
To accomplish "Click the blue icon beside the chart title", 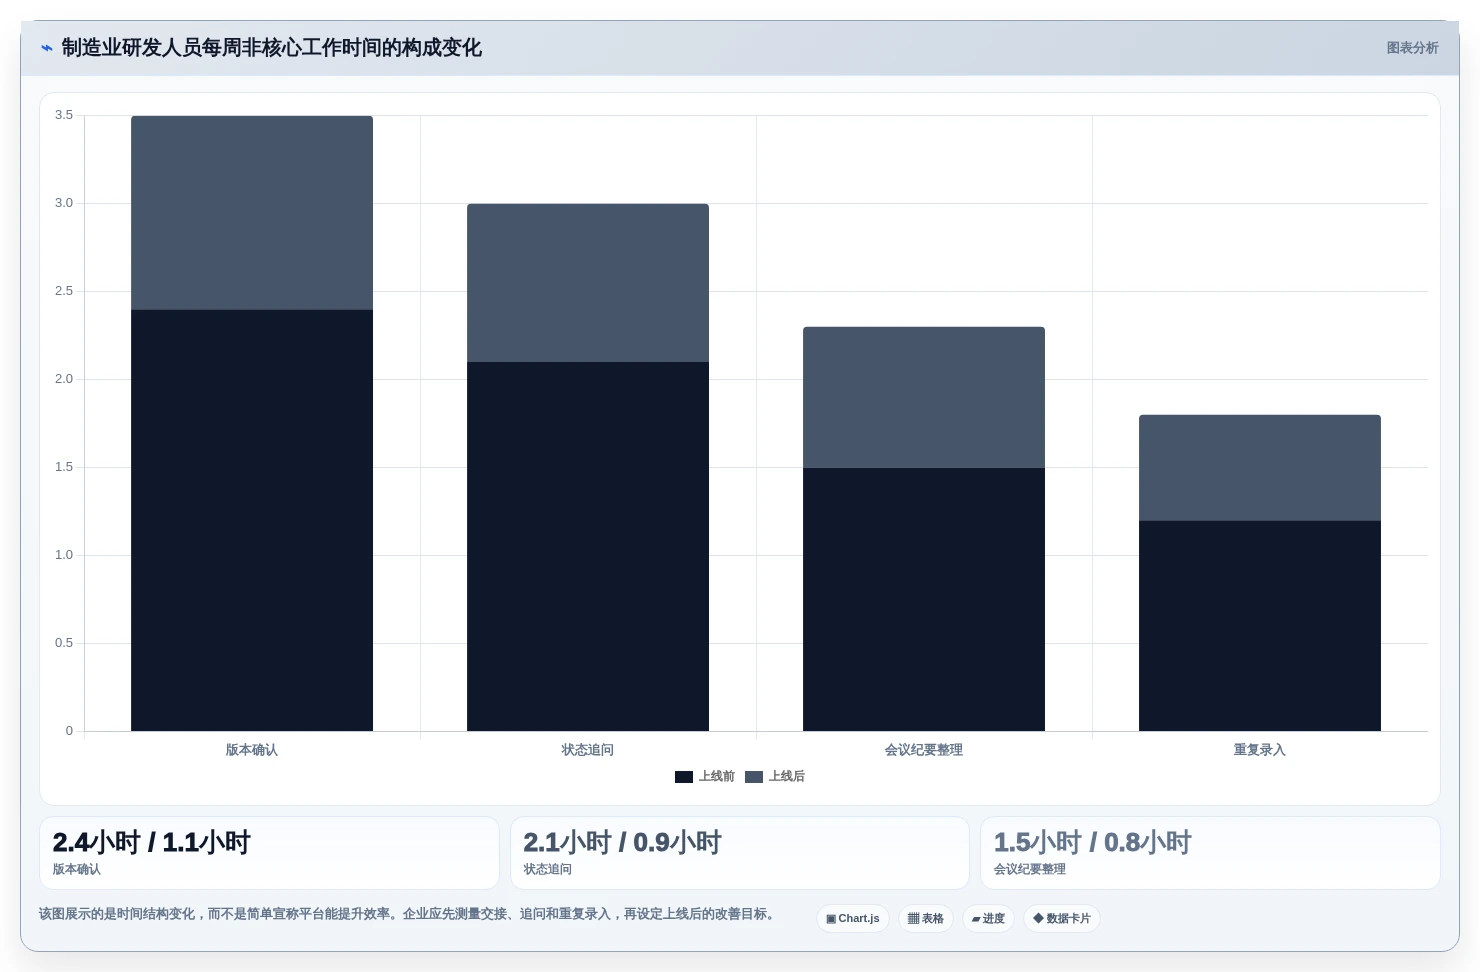I will [x=46, y=48].
